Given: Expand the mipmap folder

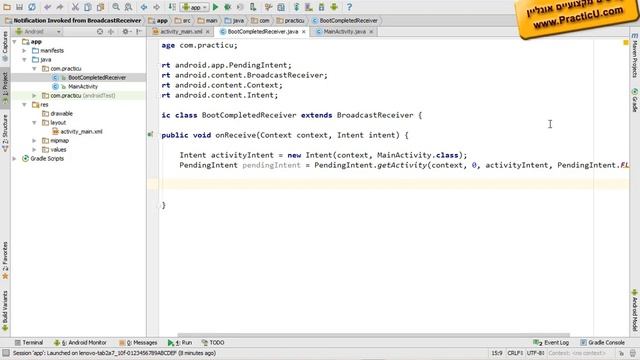Looking at the screenshot, I should point(34,140).
